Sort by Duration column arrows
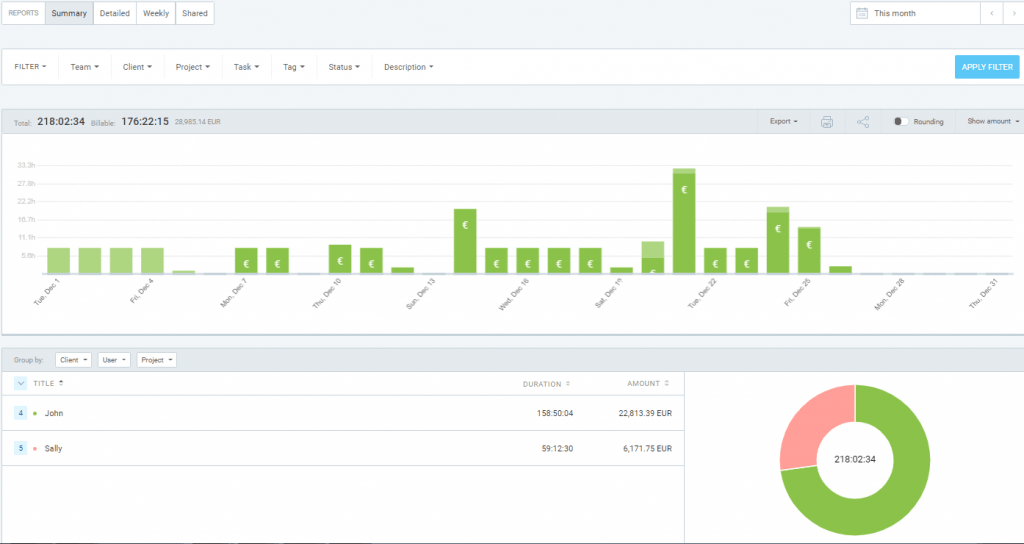The height and width of the screenshot is (544, 1024). pyautogui.click(x=569, y=383)
